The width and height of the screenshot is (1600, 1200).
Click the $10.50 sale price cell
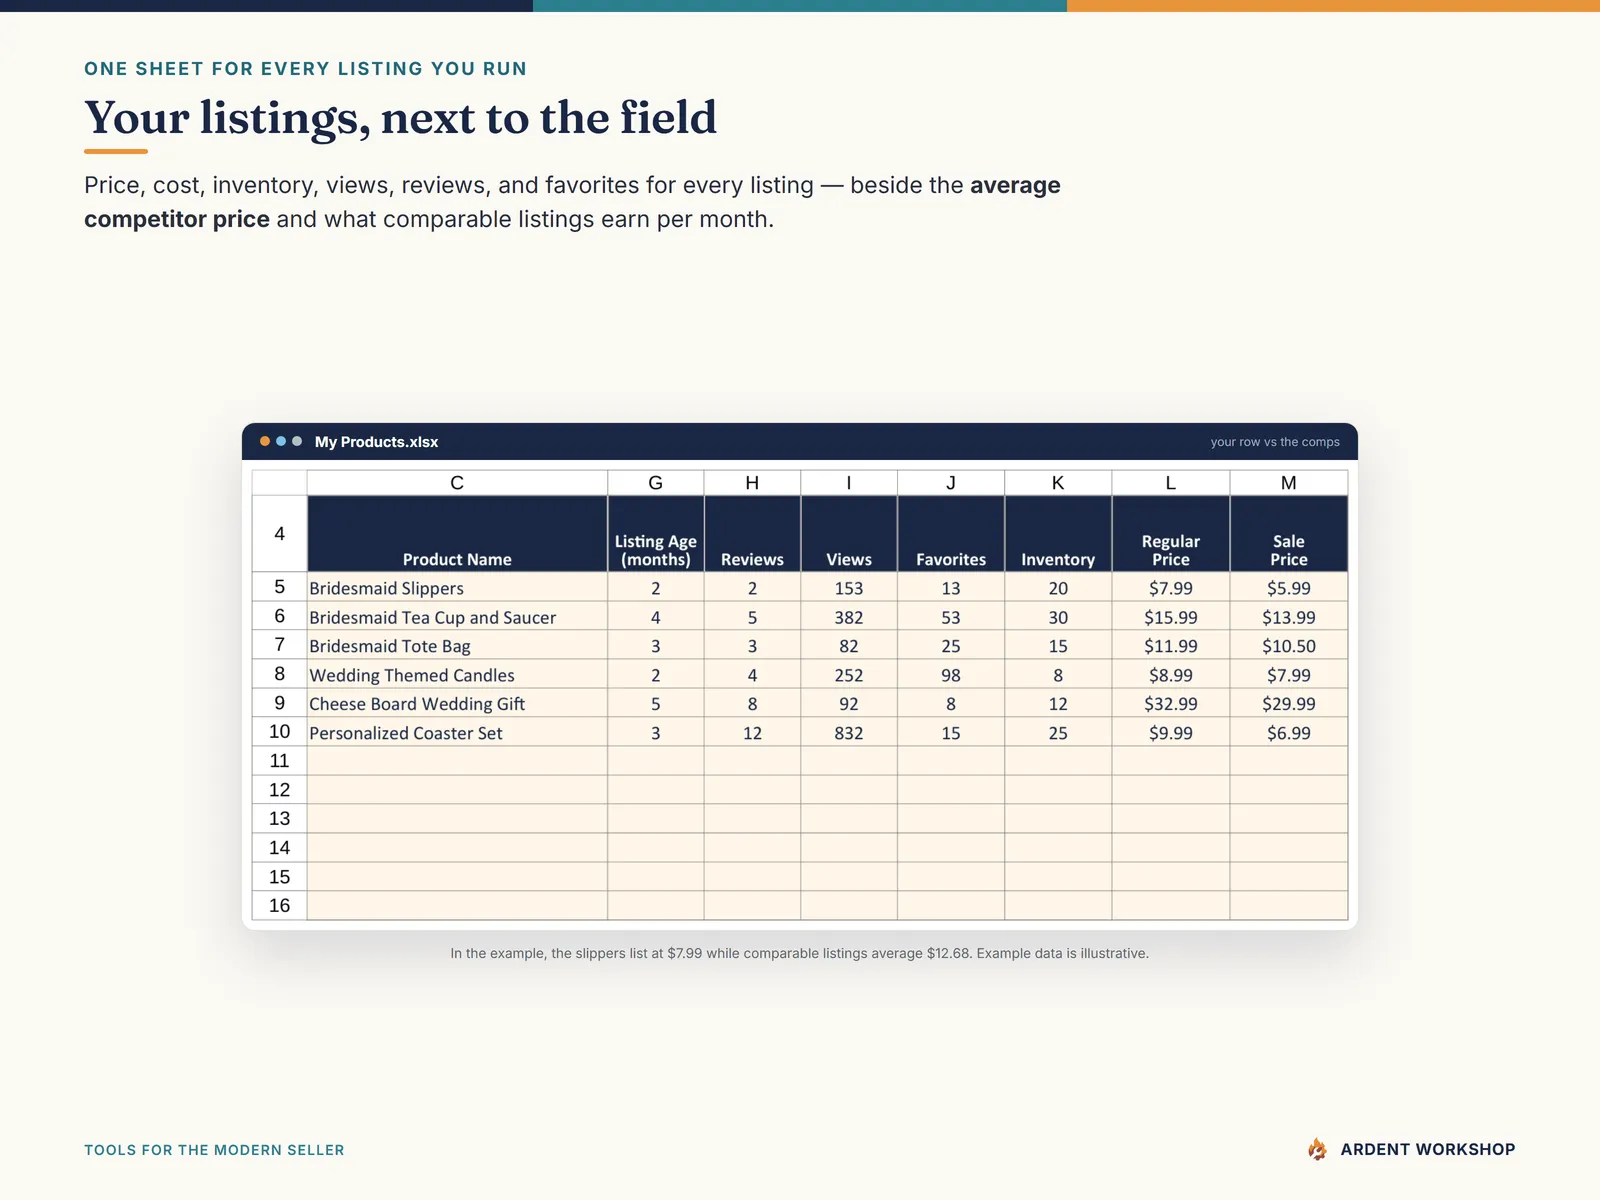click(1289, 646)
